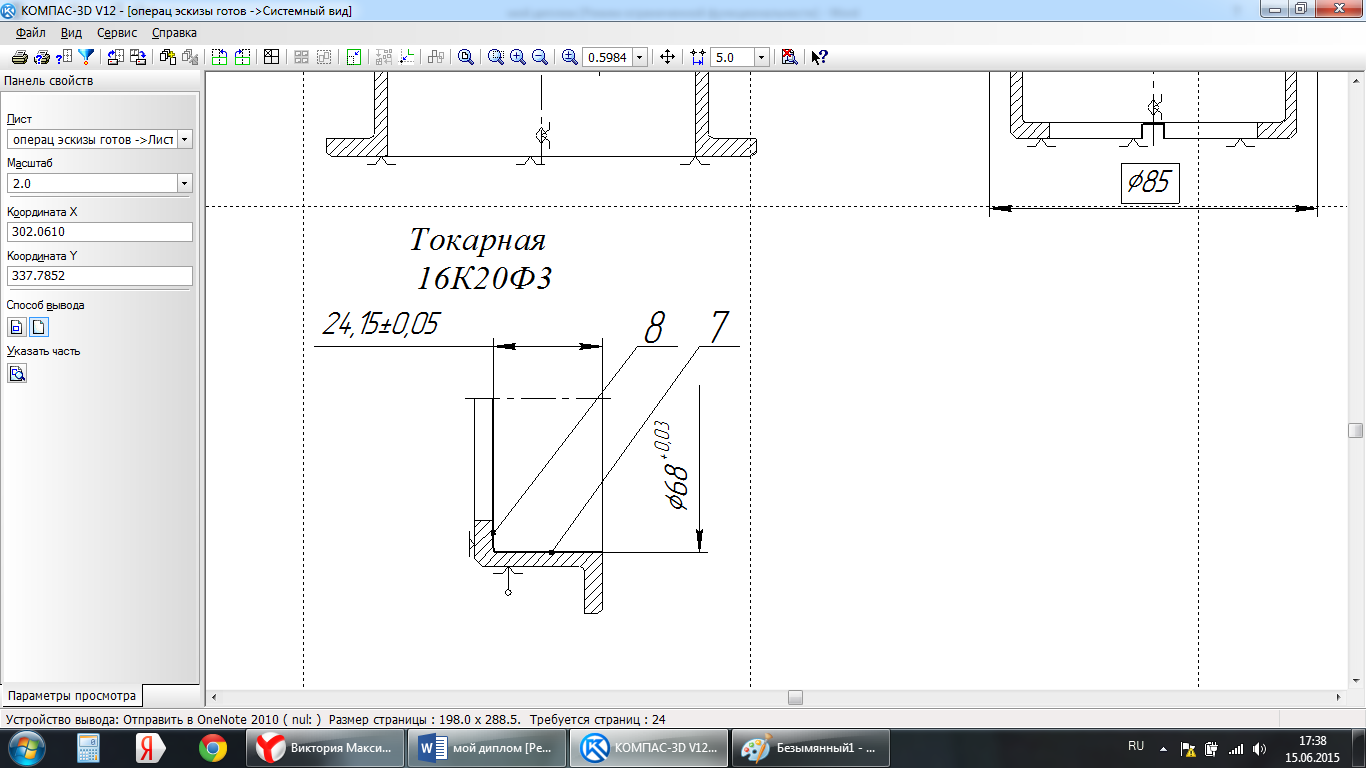Screen dimensions: 1366x768
Task: Click the context help arrow icon
Action: point(820,57)
